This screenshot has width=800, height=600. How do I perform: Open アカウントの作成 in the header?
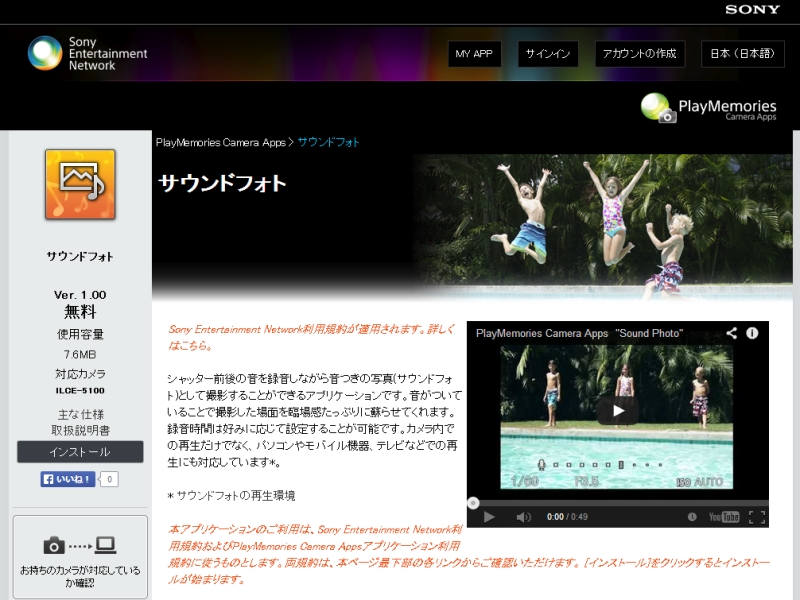(639, 54)
